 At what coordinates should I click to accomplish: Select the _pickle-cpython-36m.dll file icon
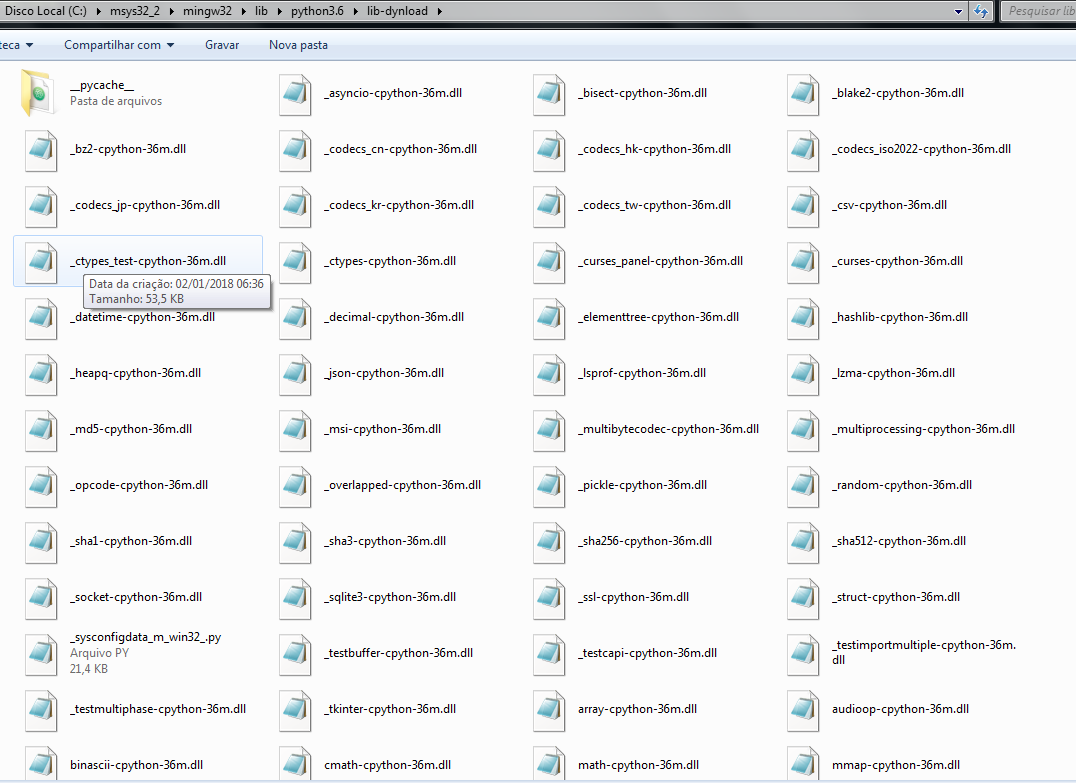tap(549, 487)
